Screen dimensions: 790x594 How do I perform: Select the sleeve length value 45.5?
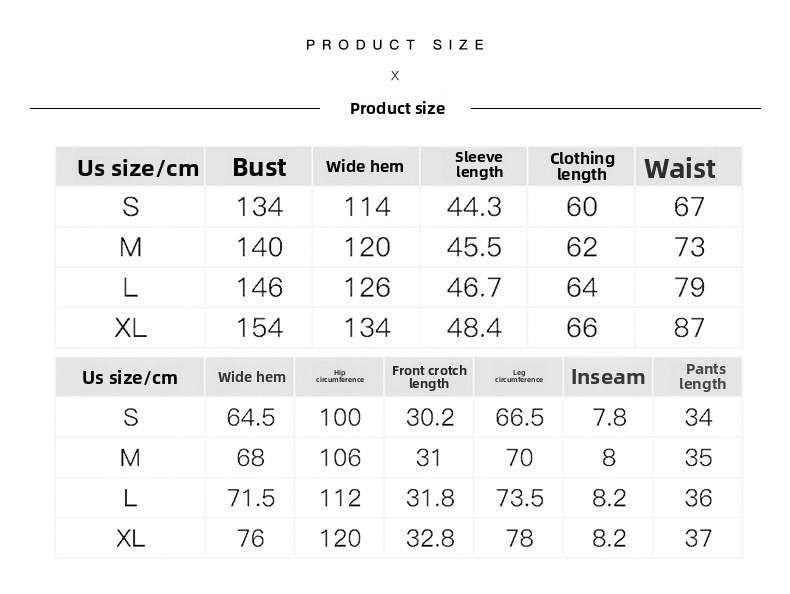[474, 247]
